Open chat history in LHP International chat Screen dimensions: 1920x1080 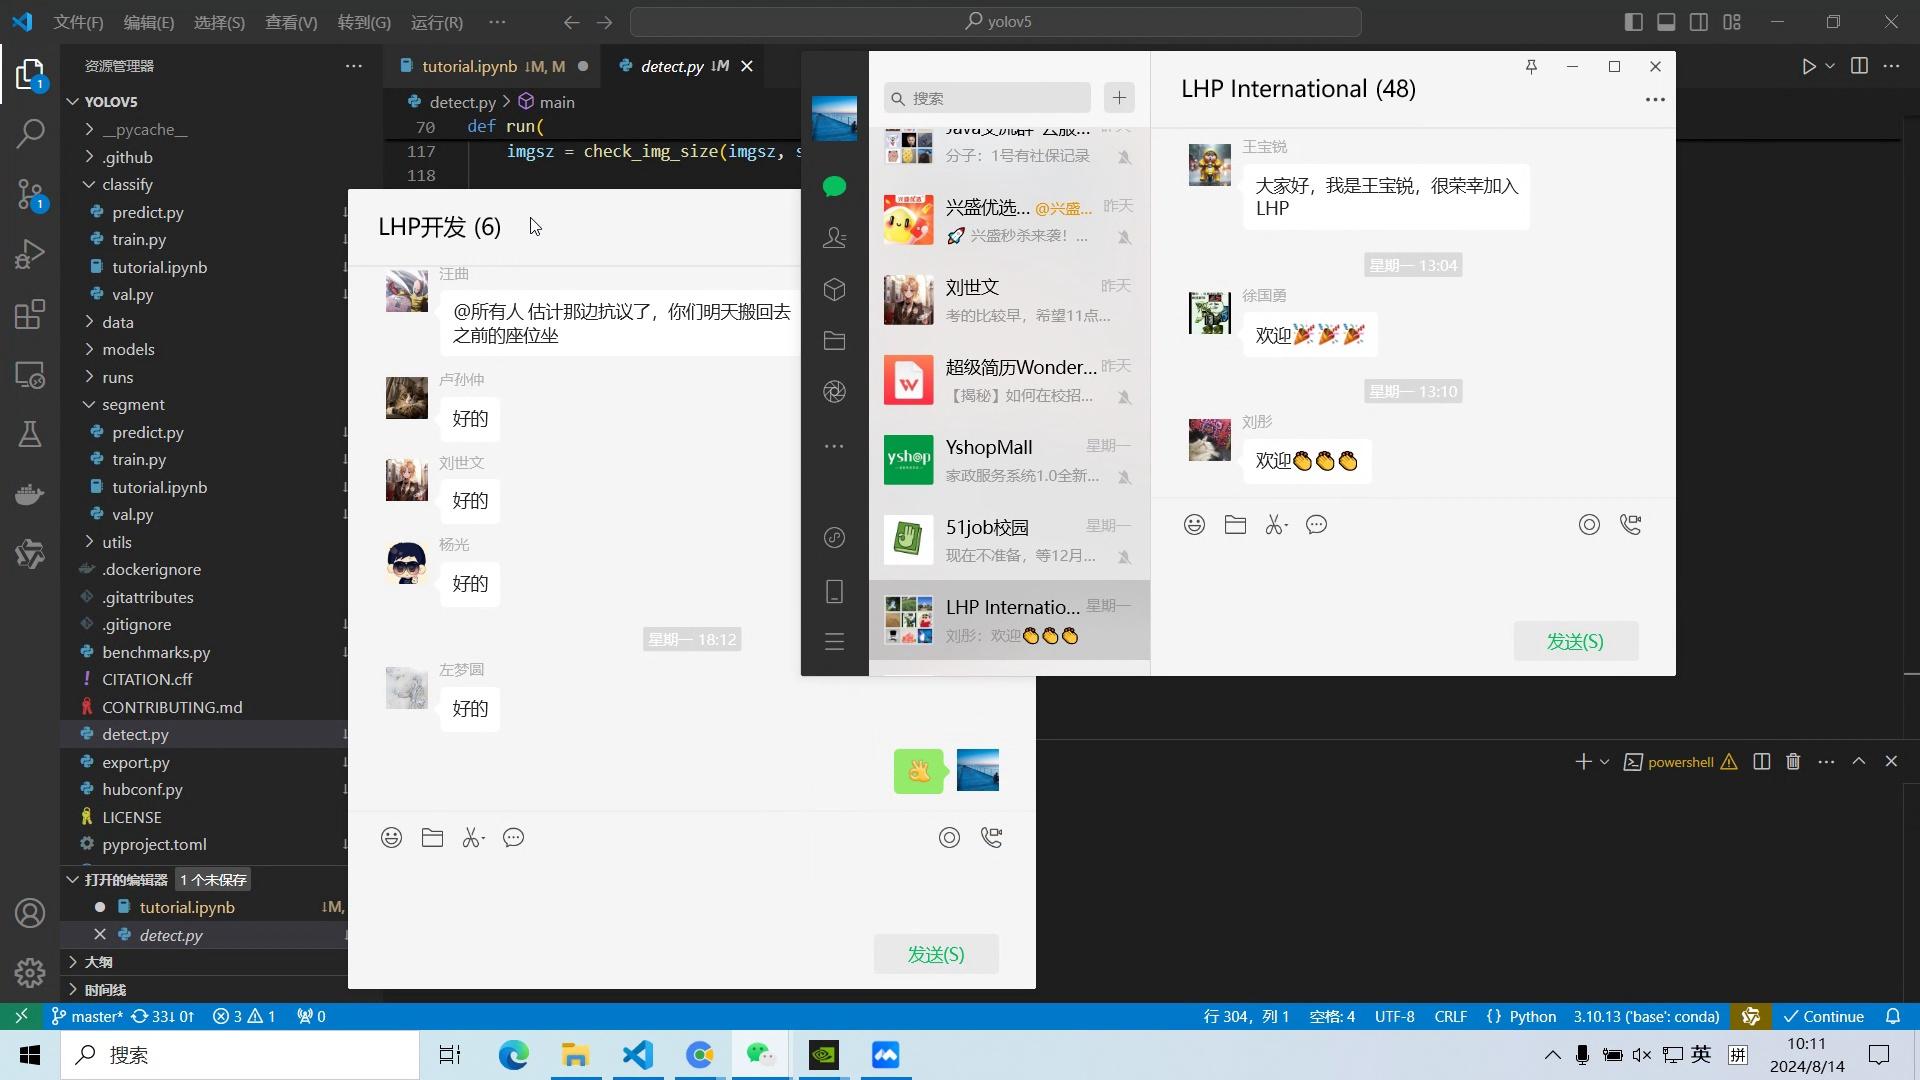click(1316, 525)
